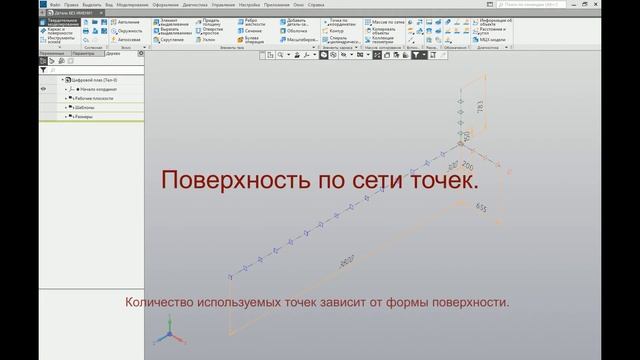Click Спираль цилиндрическая tool
Image resolution: width=640 pixels, height=360 pixels.
[x=341, y=40]
